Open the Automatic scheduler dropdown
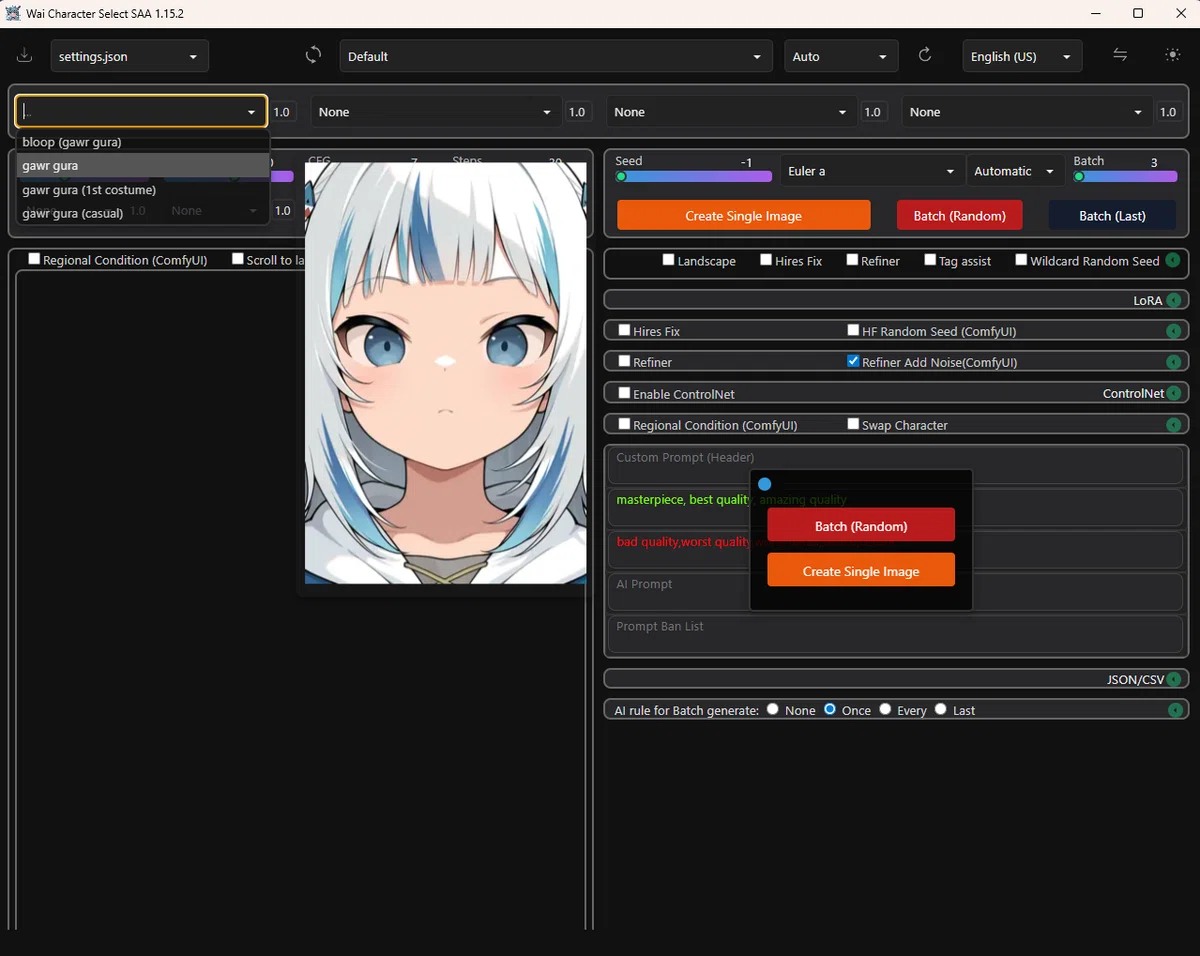Screen dimensions: 1200x956 (x=1015, y=172)
